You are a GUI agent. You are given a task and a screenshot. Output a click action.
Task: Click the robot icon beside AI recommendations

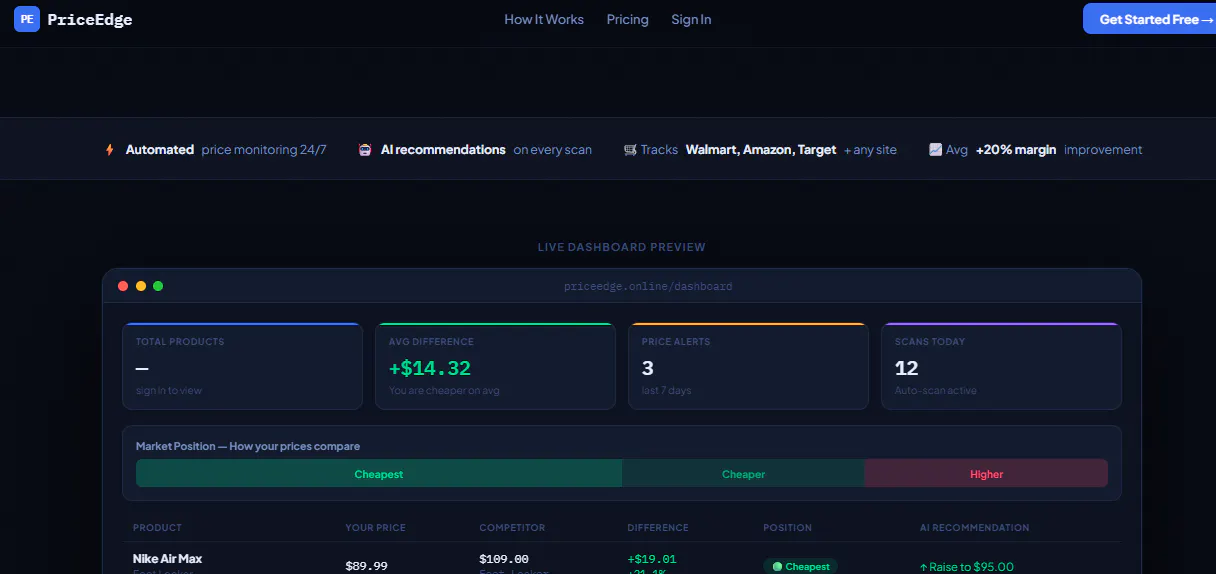[x=365, y=150]
